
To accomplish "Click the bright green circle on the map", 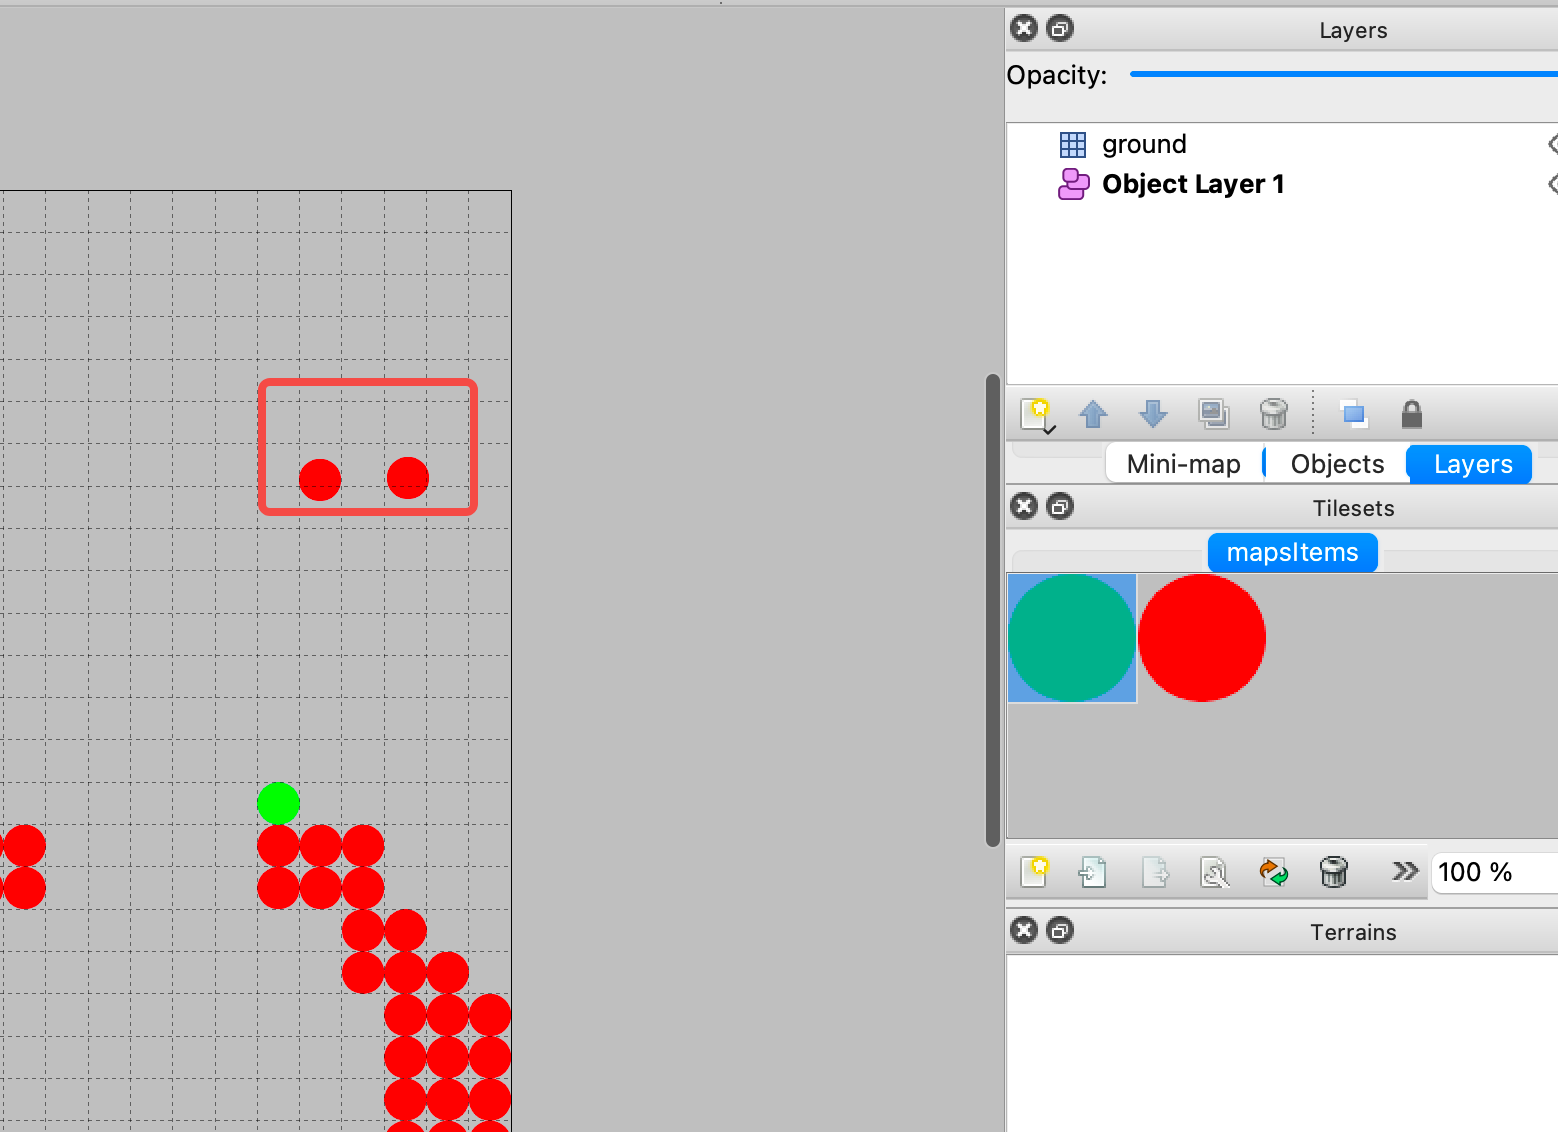I will (278, 803).
